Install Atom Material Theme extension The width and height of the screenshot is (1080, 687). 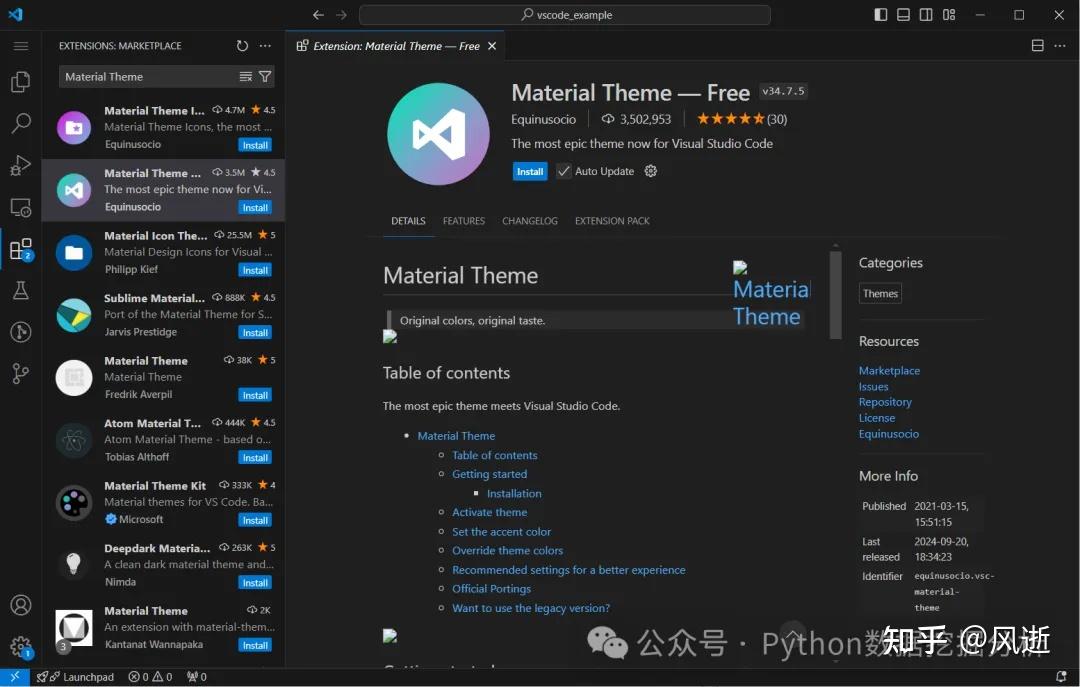pos(255,458)
